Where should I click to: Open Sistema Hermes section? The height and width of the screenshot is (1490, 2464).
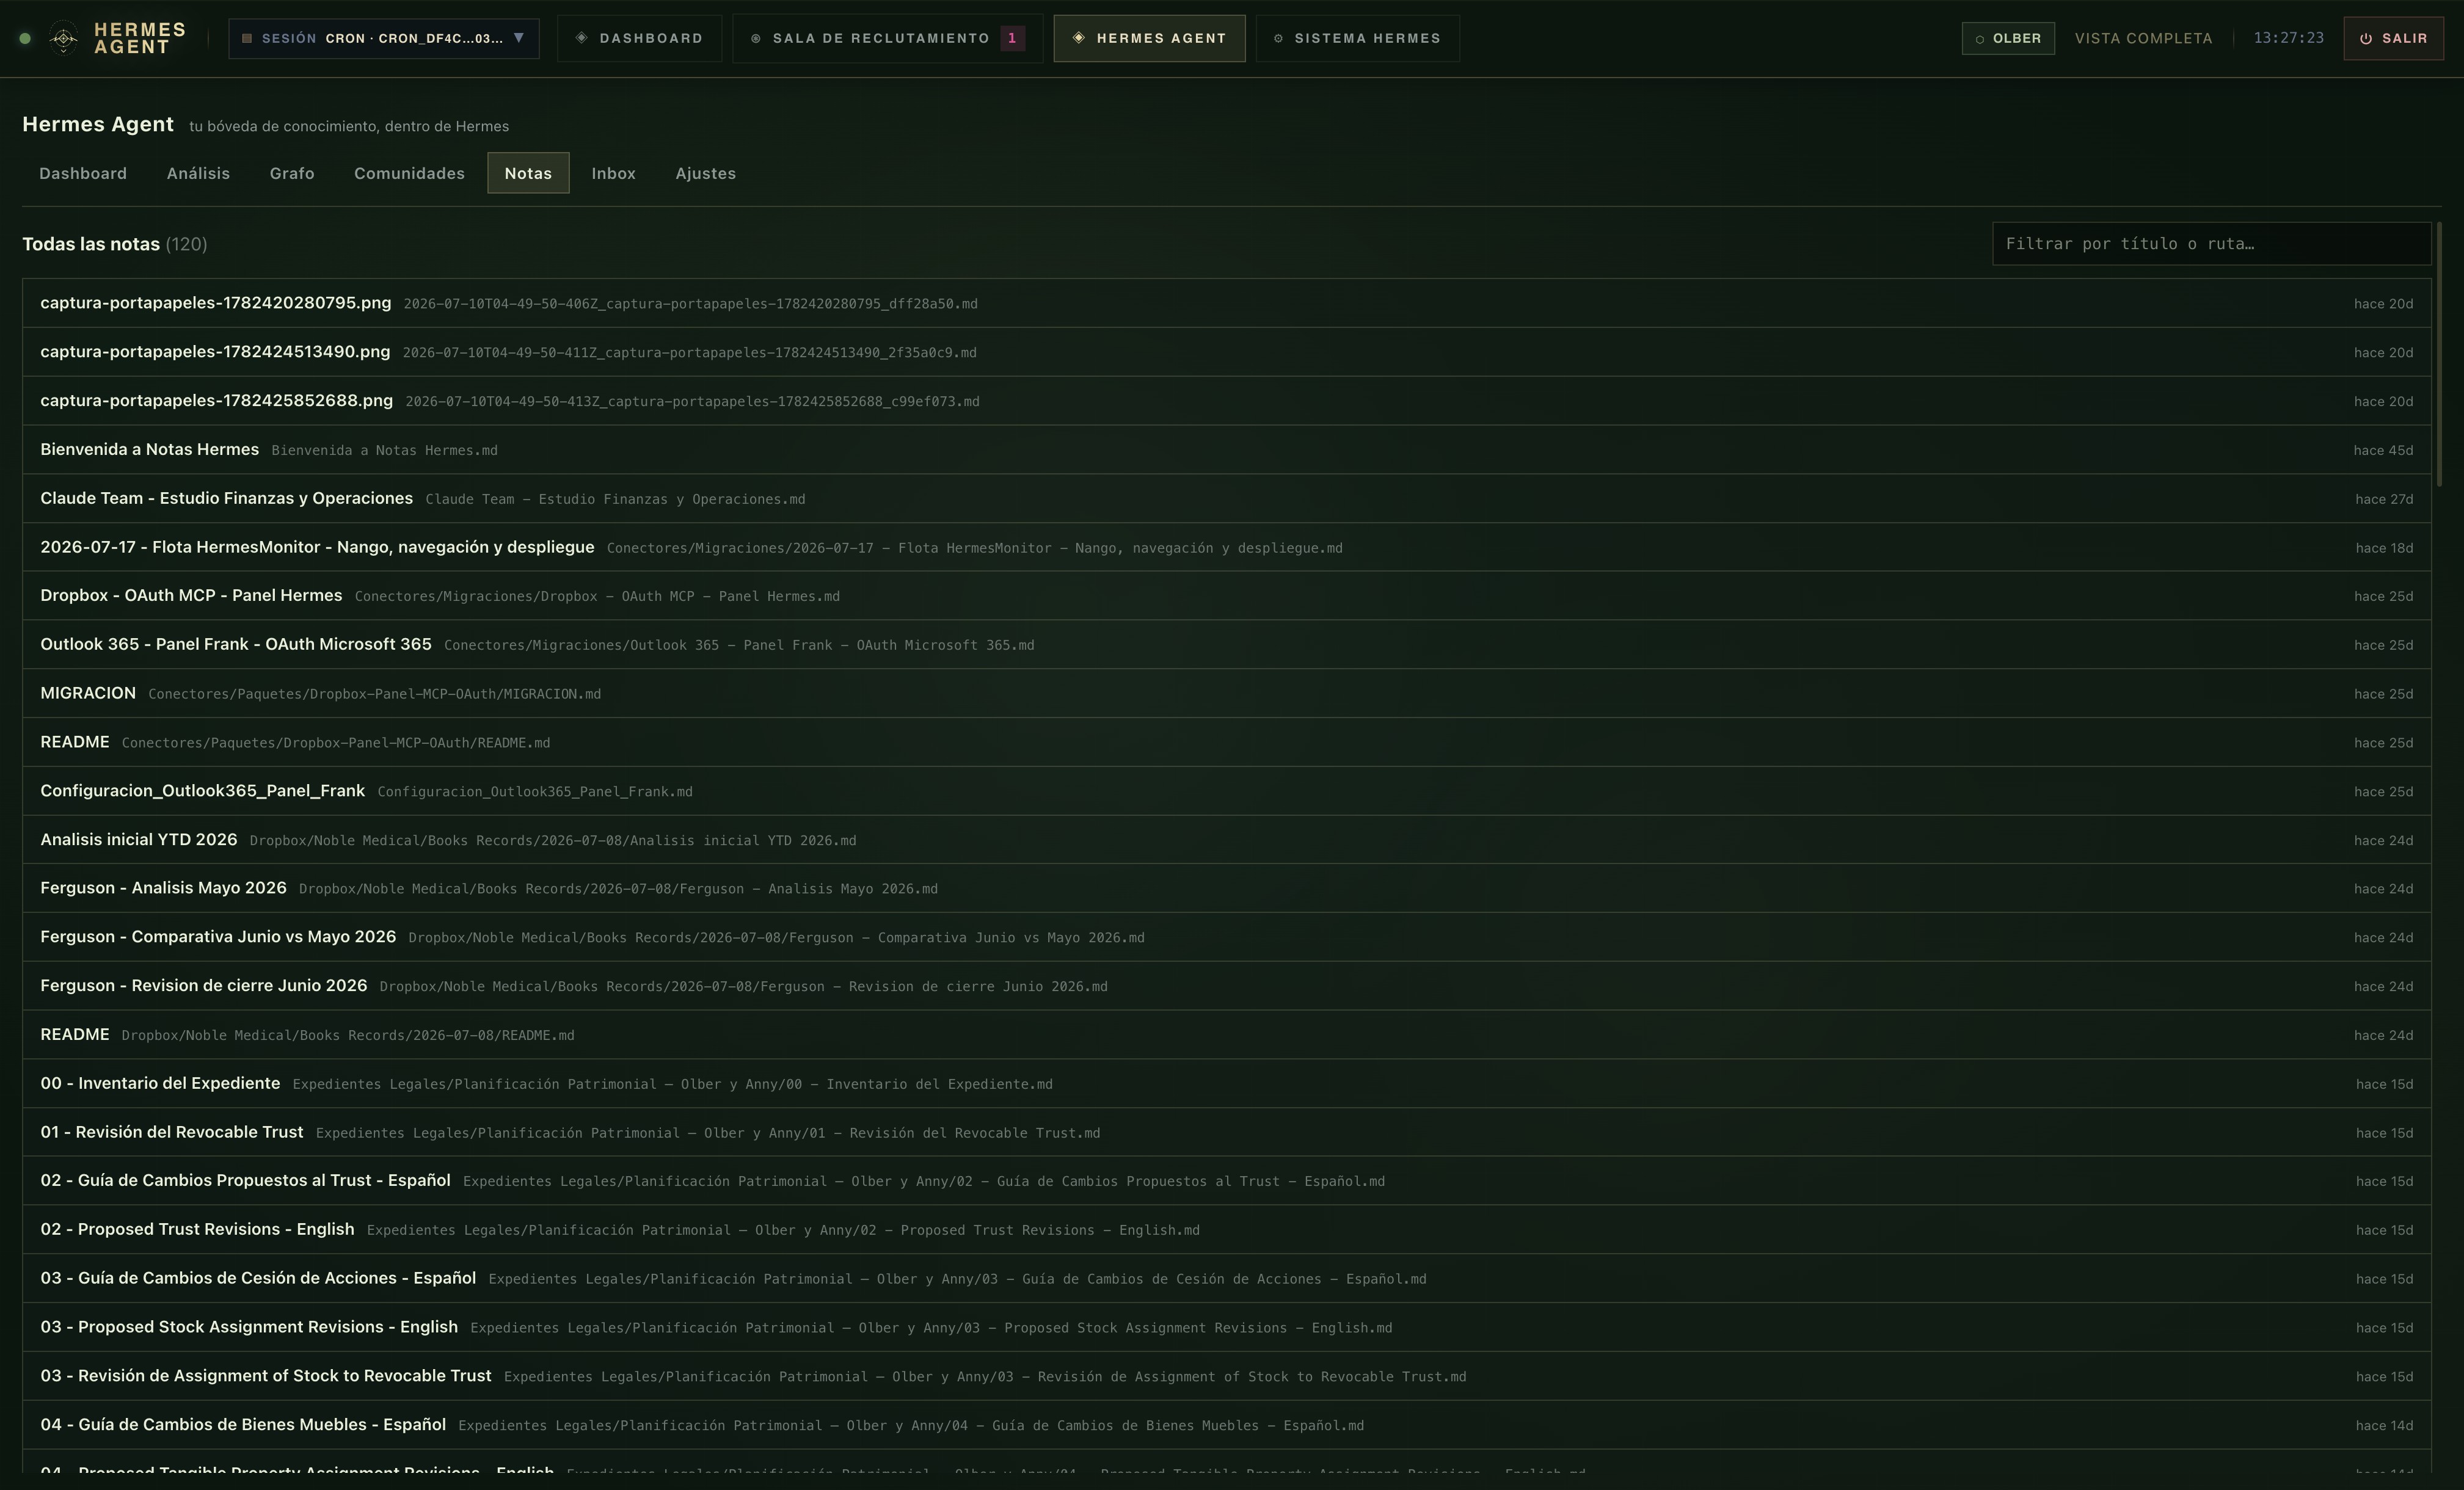[1357, 38]
